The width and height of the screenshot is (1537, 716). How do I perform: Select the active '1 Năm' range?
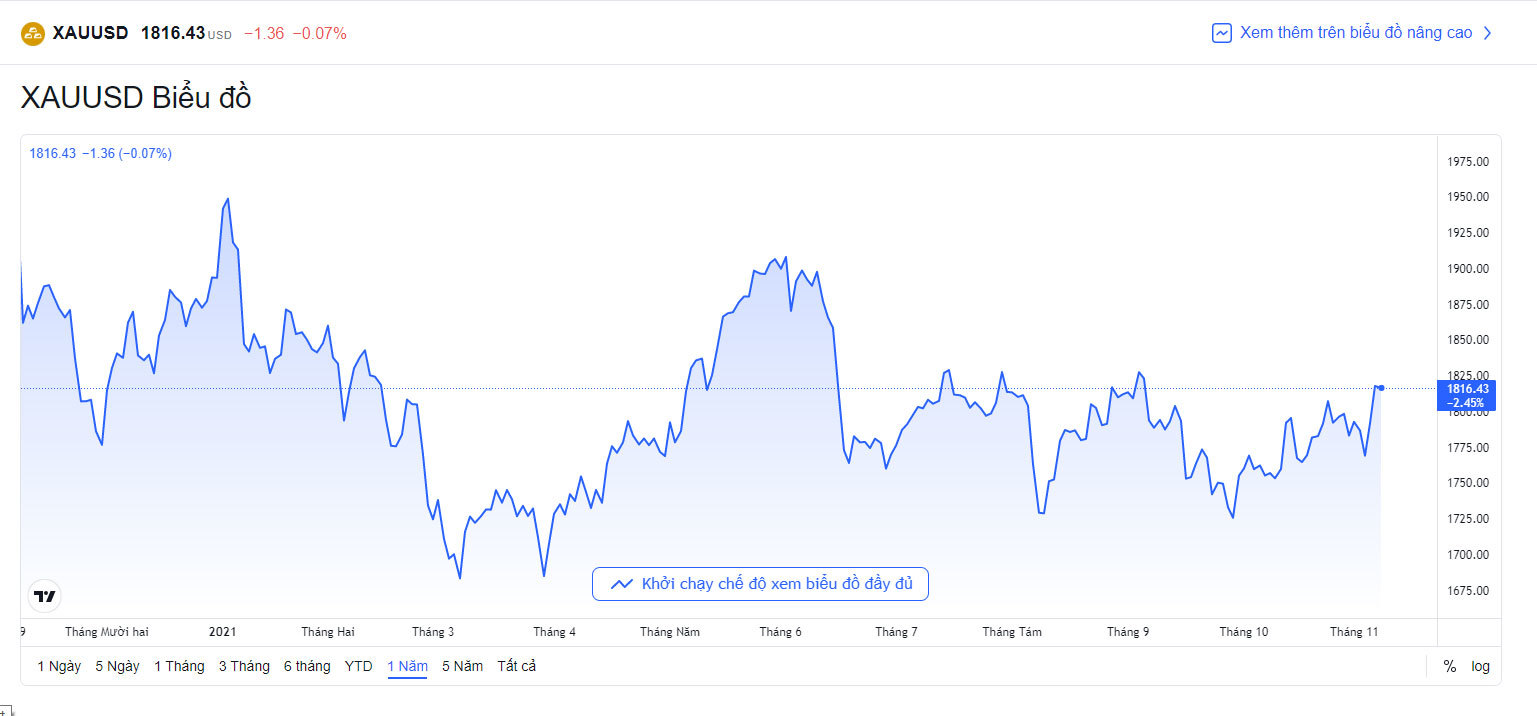407,666
